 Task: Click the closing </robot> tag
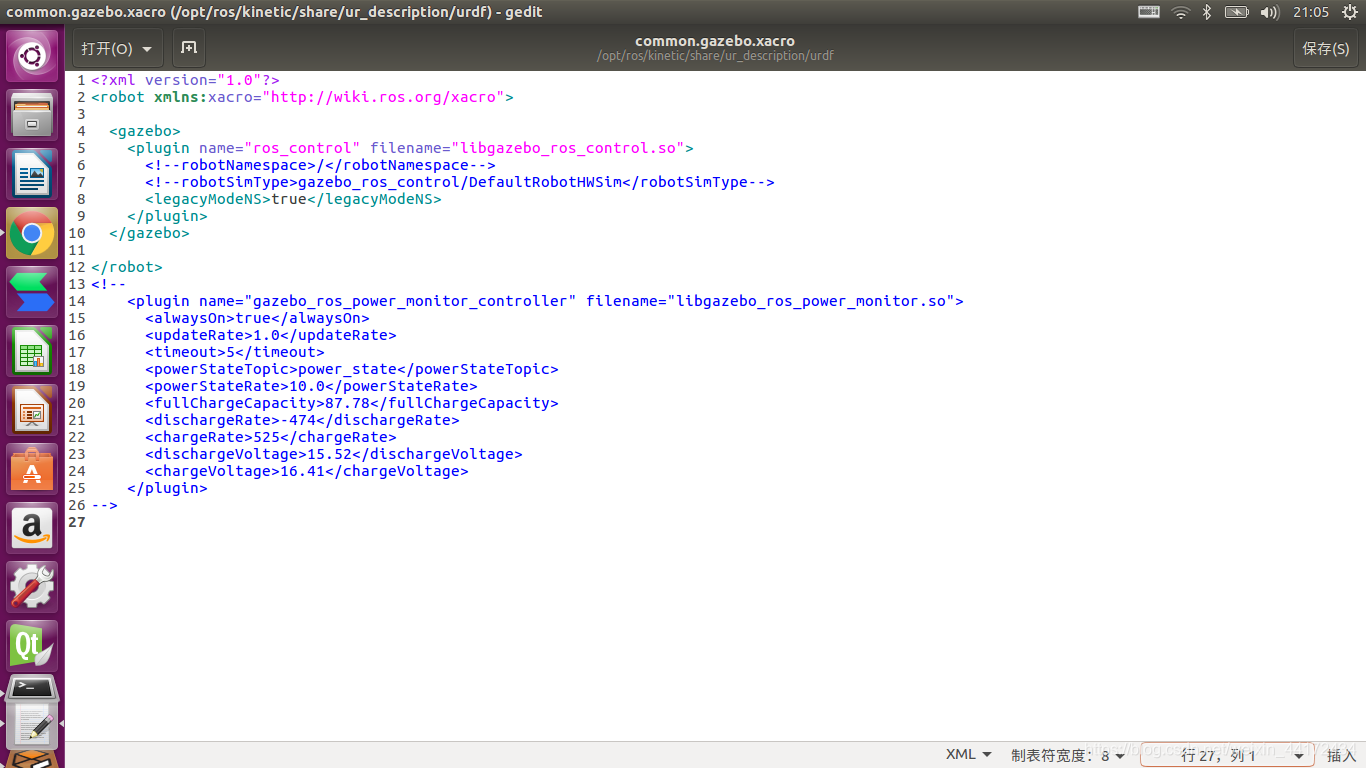pyautogui.click(x=126, y=267)
